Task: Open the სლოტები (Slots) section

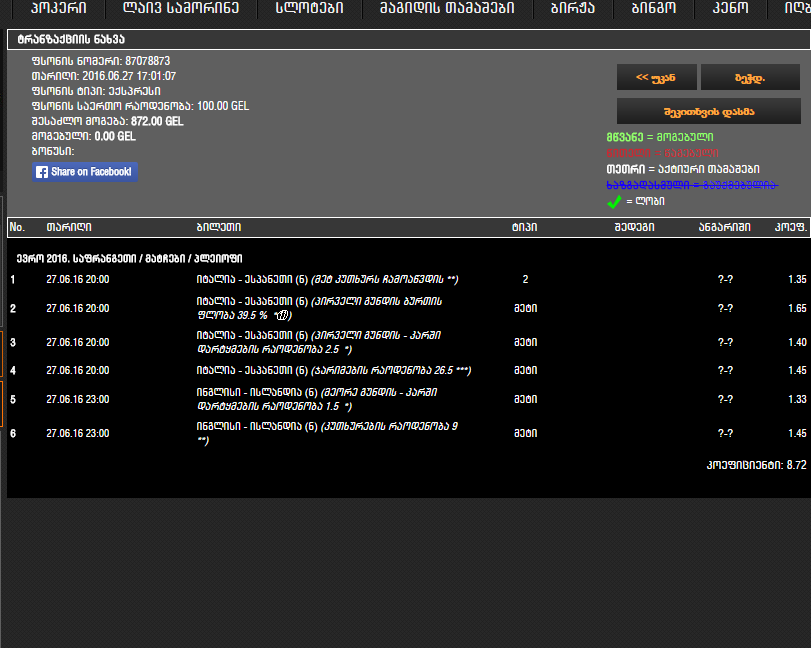Action: 309,9
